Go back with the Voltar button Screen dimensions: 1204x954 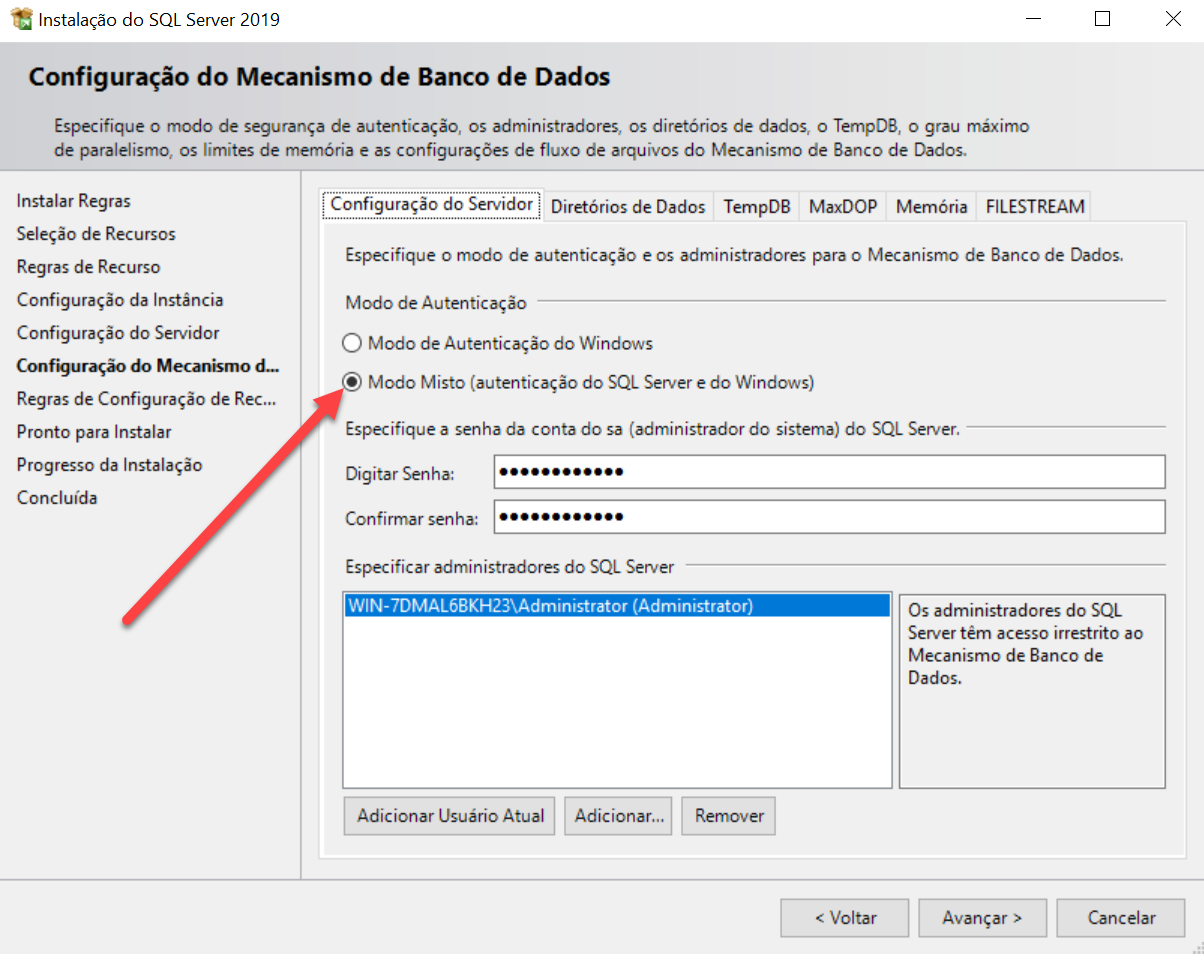pos(844,918)
